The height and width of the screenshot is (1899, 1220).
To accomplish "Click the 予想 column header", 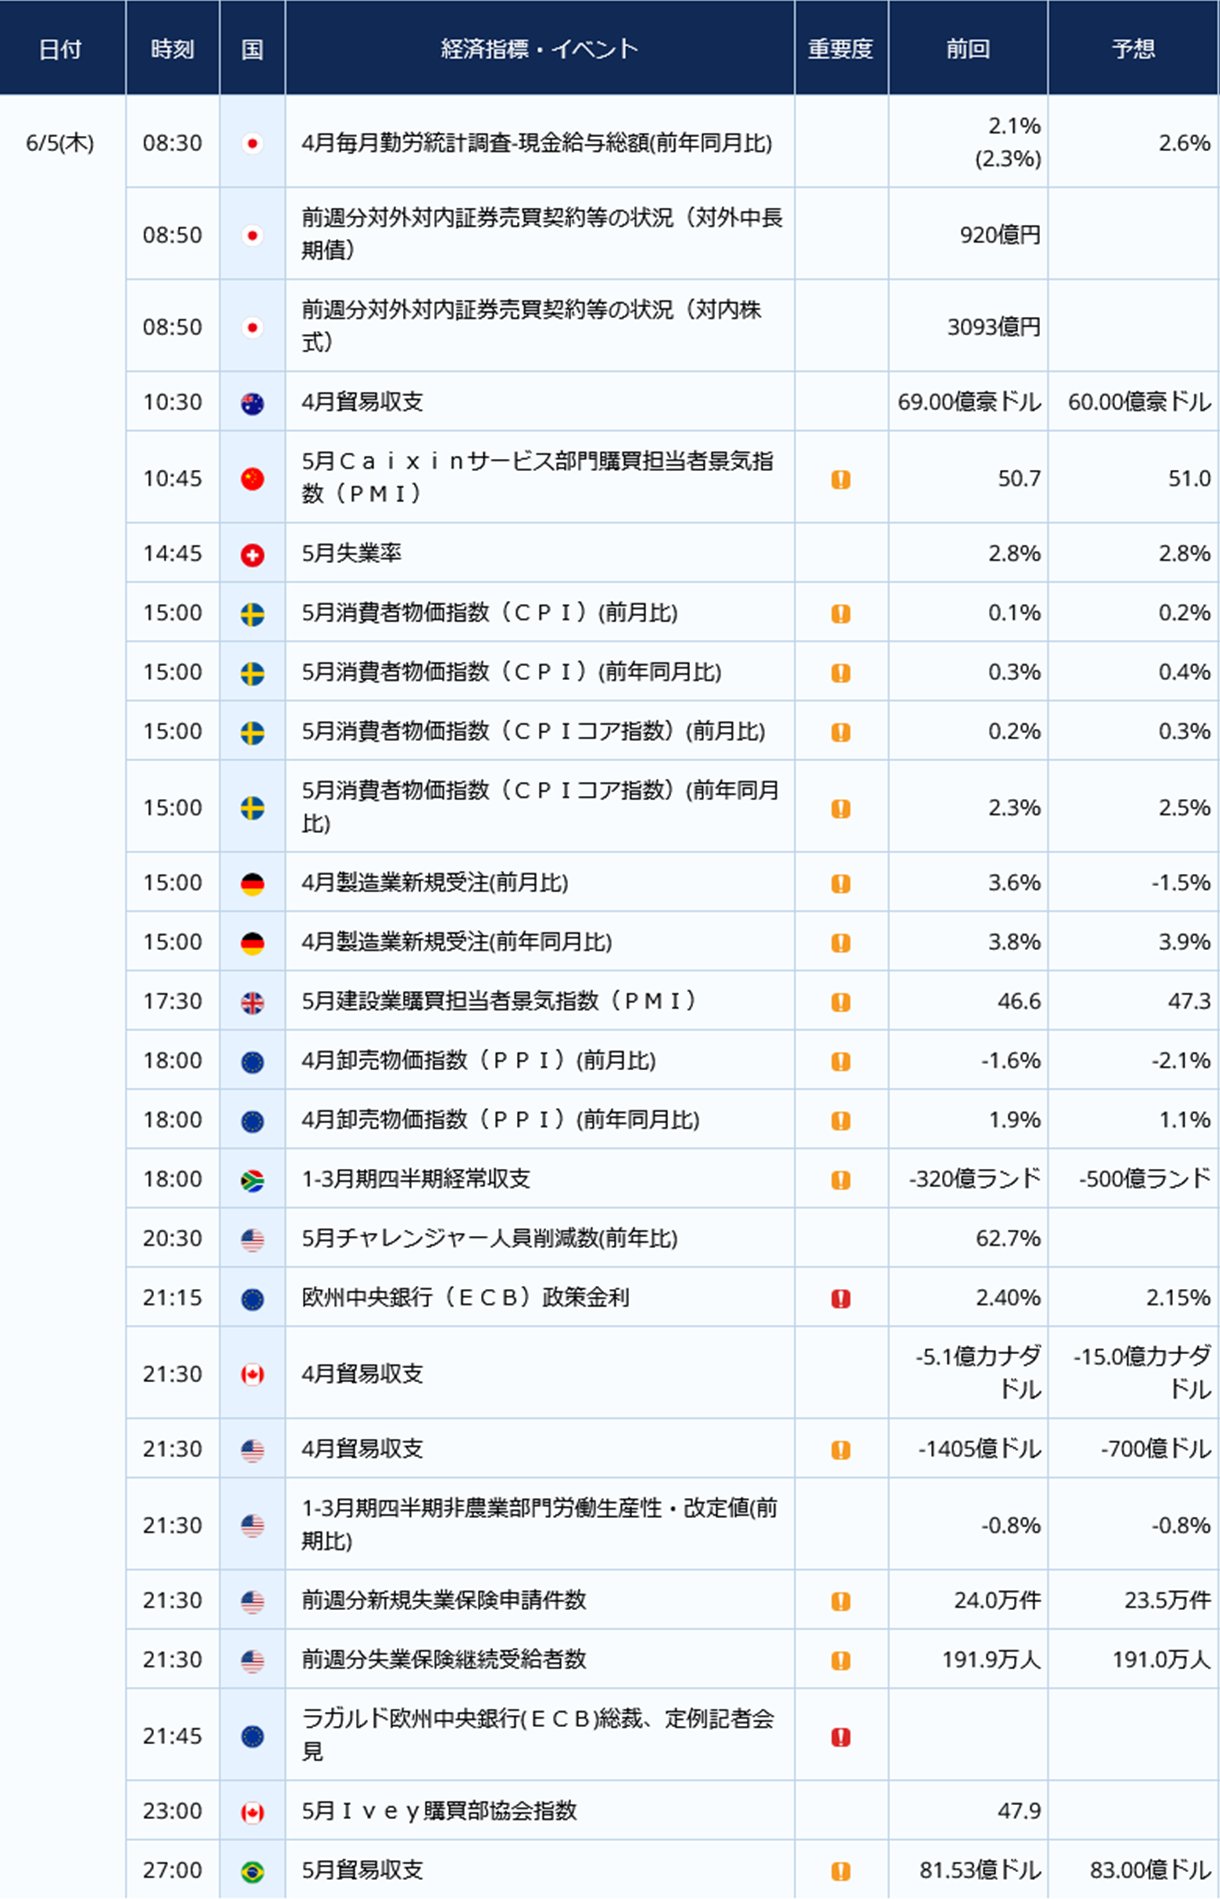I will click(1133, 49).
